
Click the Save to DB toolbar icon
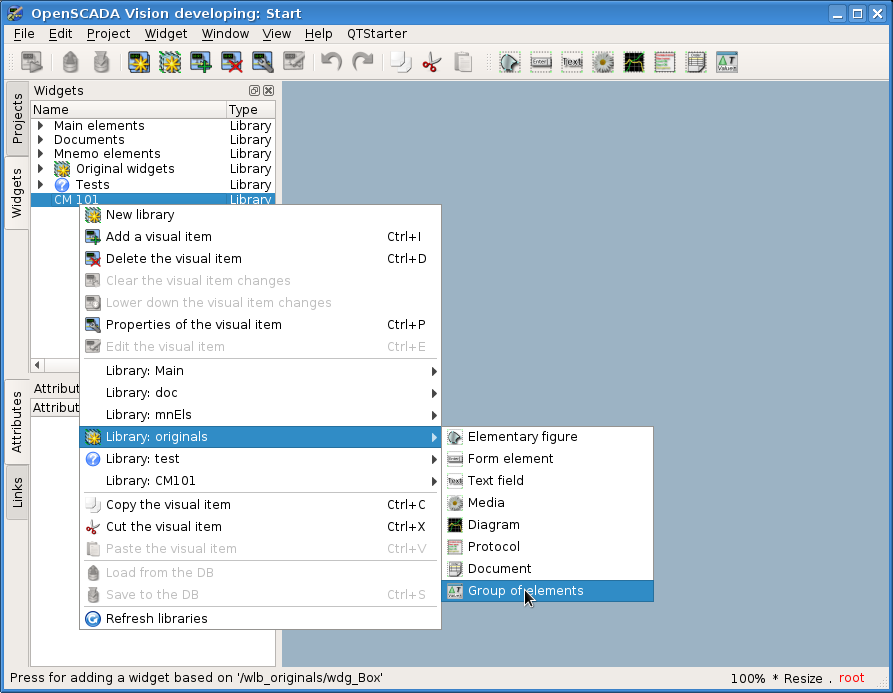(101, 62)
